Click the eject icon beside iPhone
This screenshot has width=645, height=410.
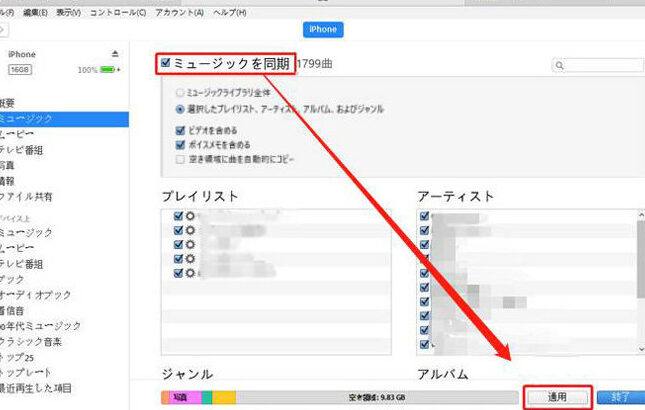(115, 54)
